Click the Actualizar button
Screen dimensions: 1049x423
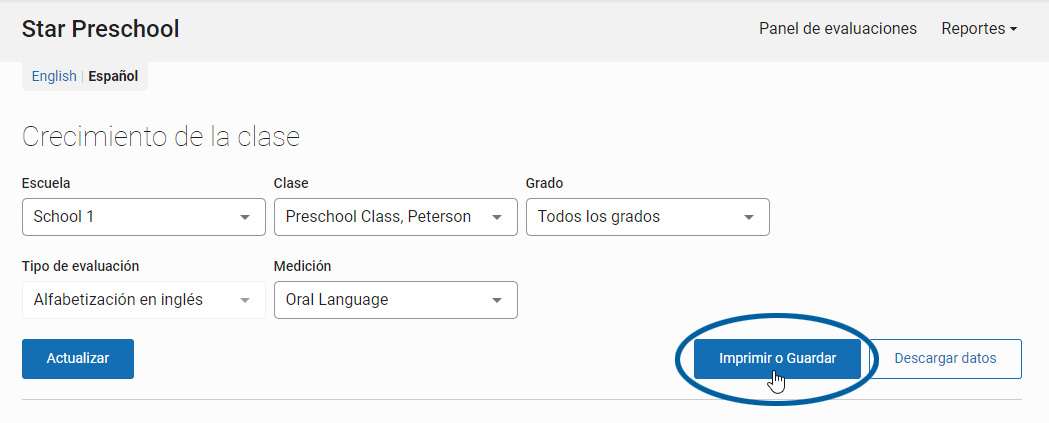pyautogui.click(x=78, y=359)
